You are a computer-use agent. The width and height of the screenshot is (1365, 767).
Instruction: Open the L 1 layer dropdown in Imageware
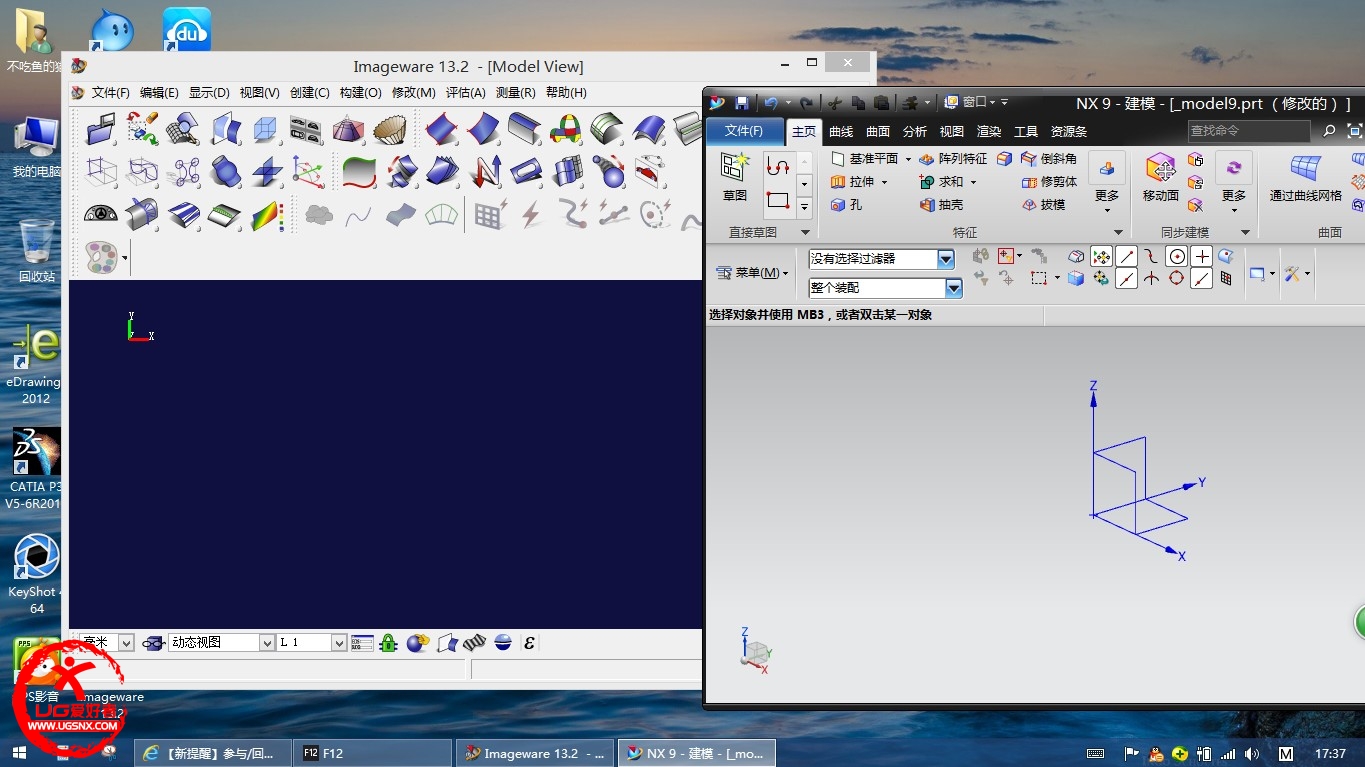[x=339, y=643]
